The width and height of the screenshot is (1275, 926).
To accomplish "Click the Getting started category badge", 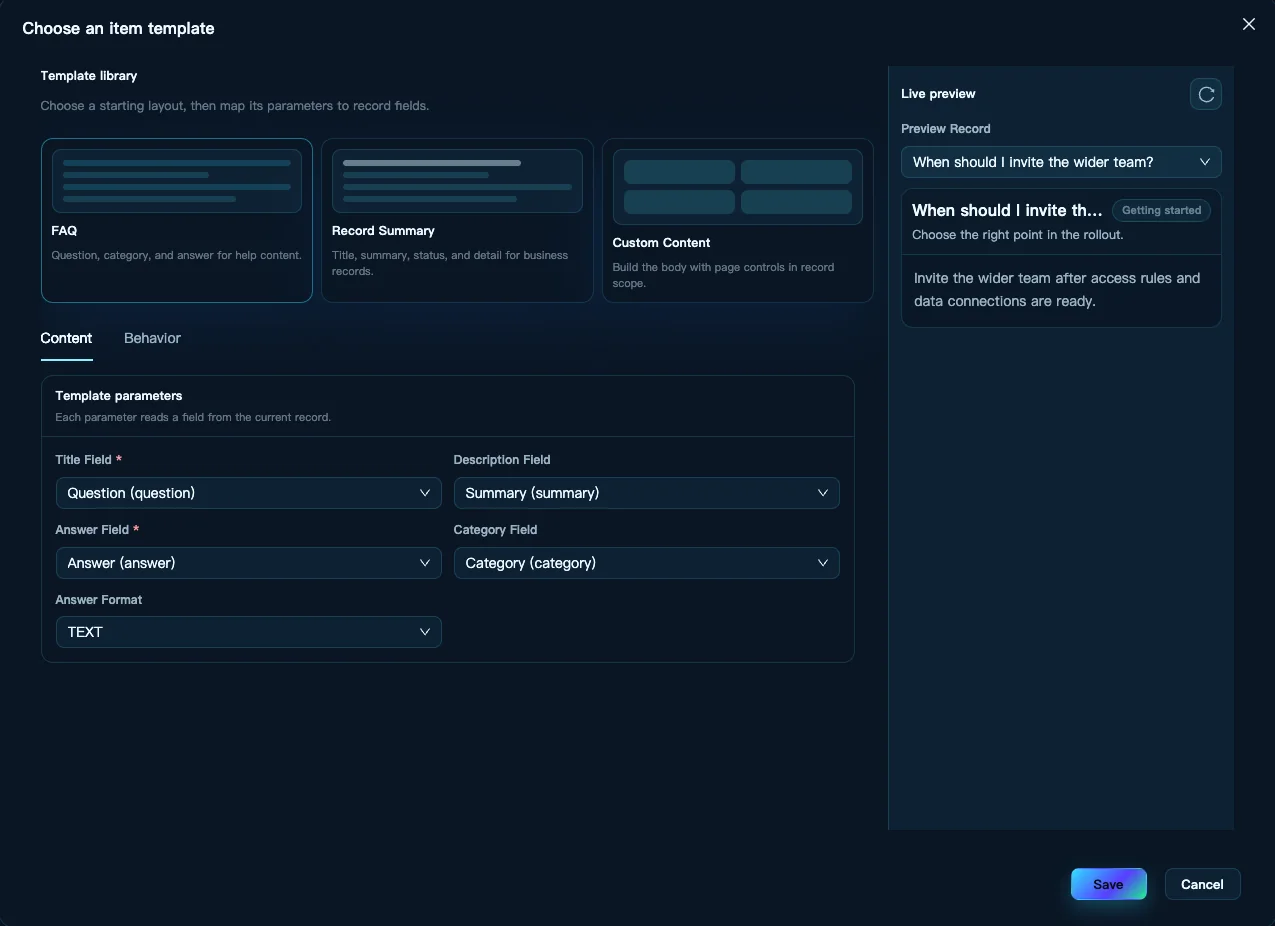I will click(1161, 211).
